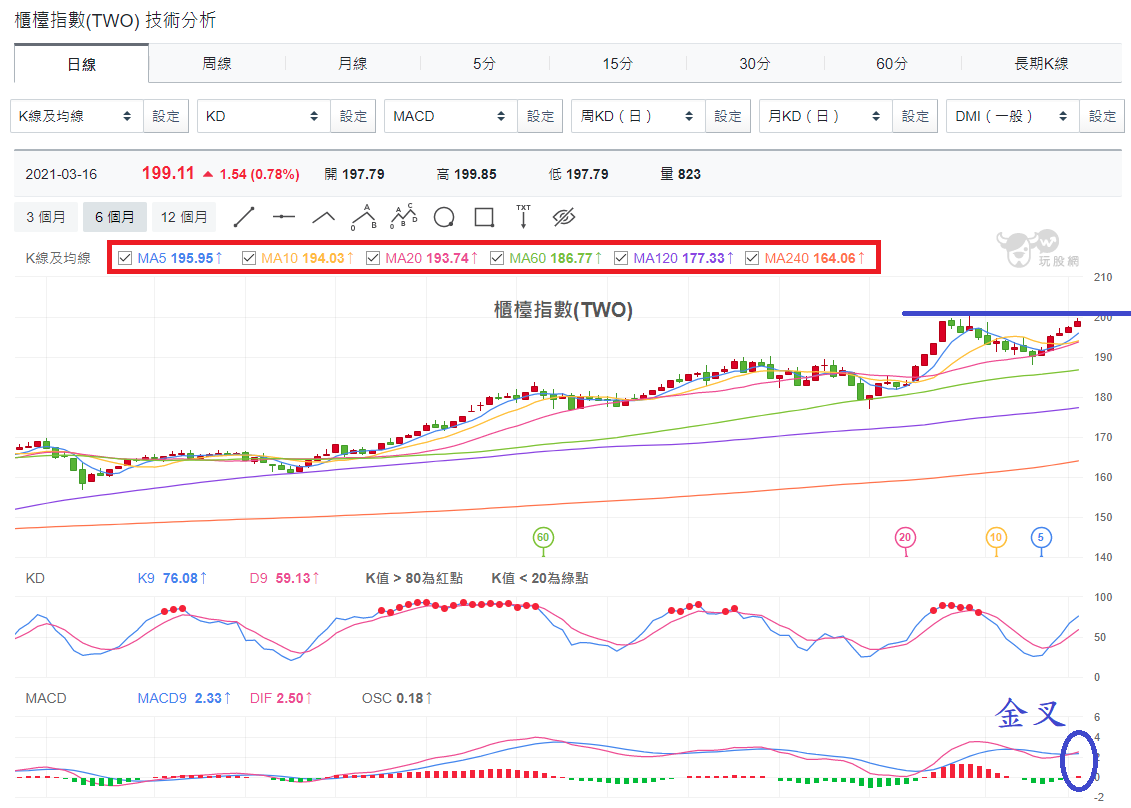Switch to the 周線 tab
Image resolution: width=1131 pixels, height=808 pixels.
point(217,63)
